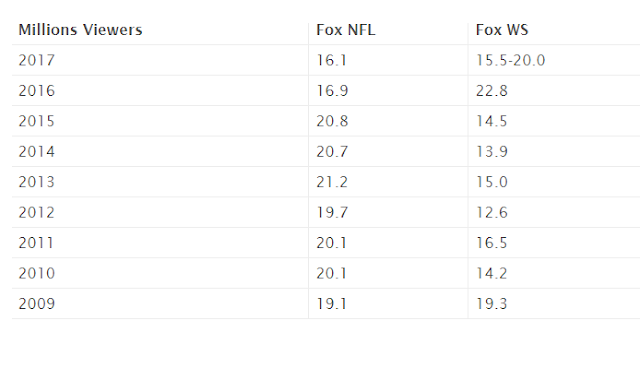Screen dimensions: 640x392
Task: Click the Fox NFL column header
Action: click(346, 30)
